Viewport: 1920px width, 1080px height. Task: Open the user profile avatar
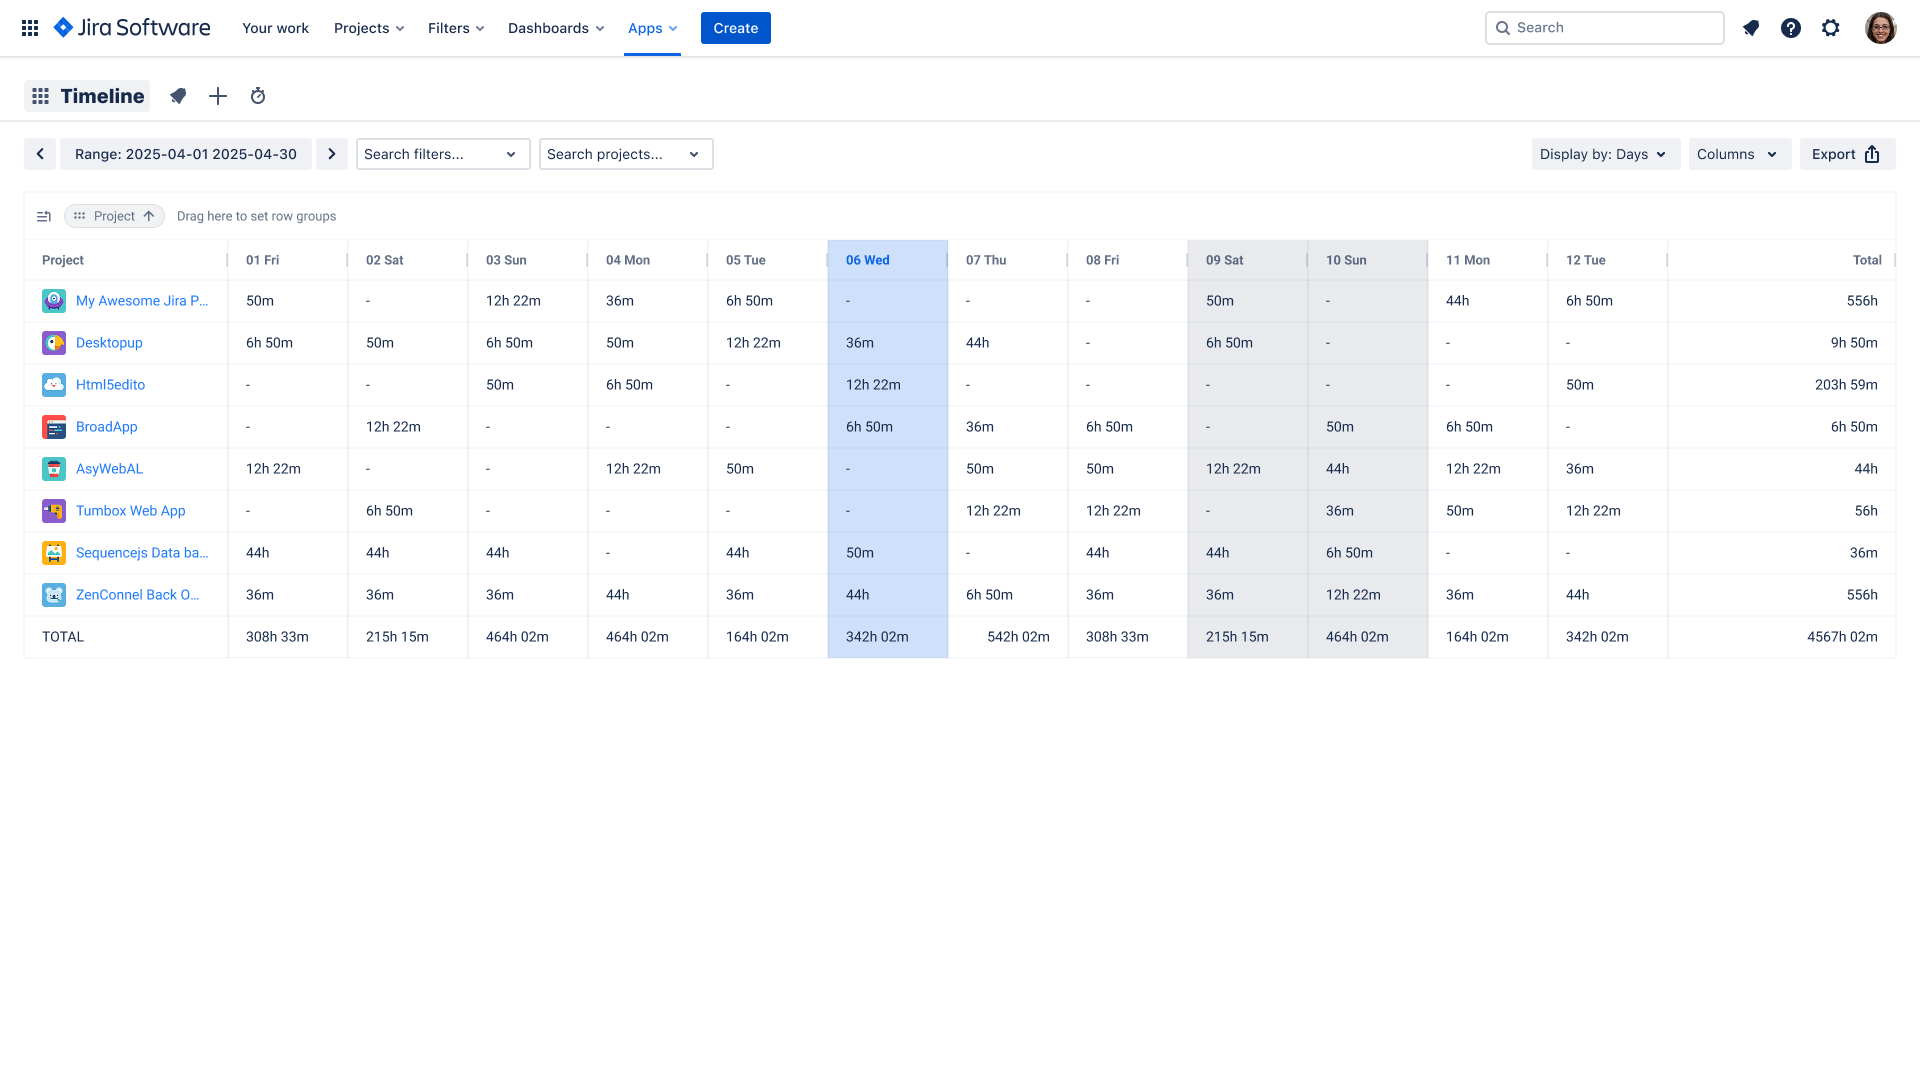coord(1881,28)
